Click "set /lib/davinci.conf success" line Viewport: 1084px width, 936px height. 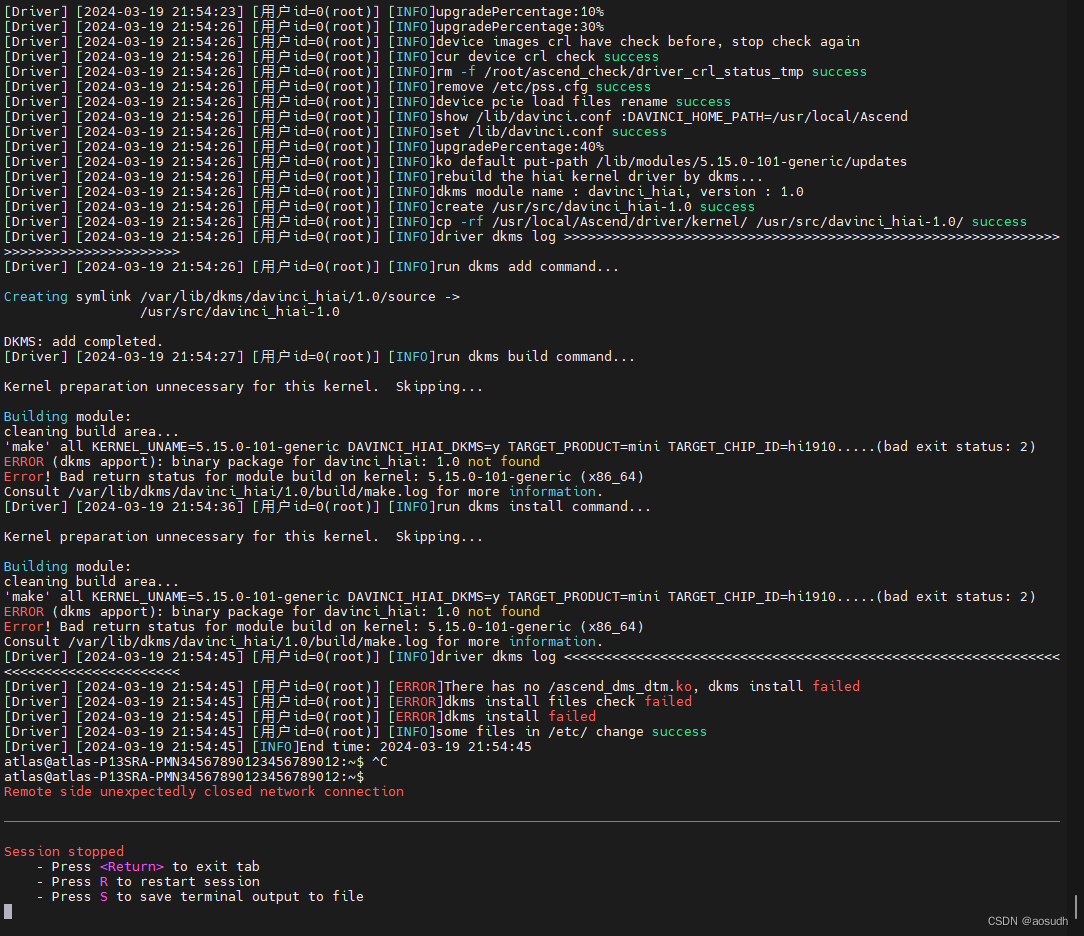pos(336,131)
